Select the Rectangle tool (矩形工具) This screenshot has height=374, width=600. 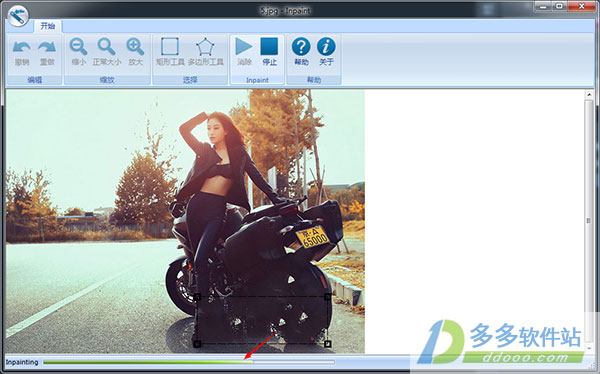coord(170,46)
